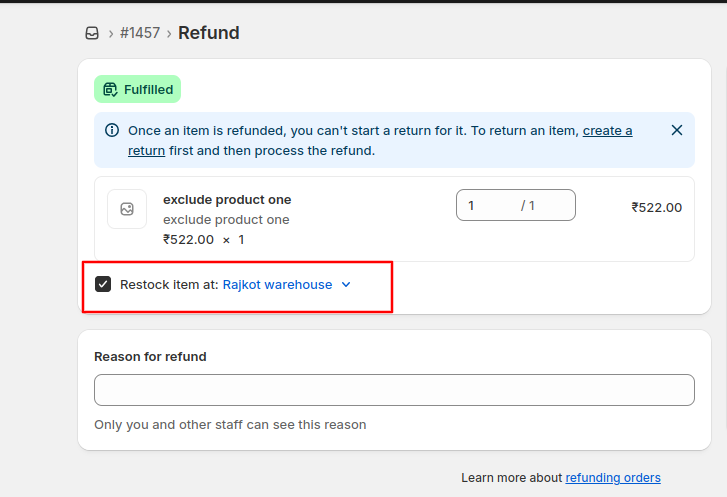
Task: Focus the refund quantity field
Action: tap(516, 205)
